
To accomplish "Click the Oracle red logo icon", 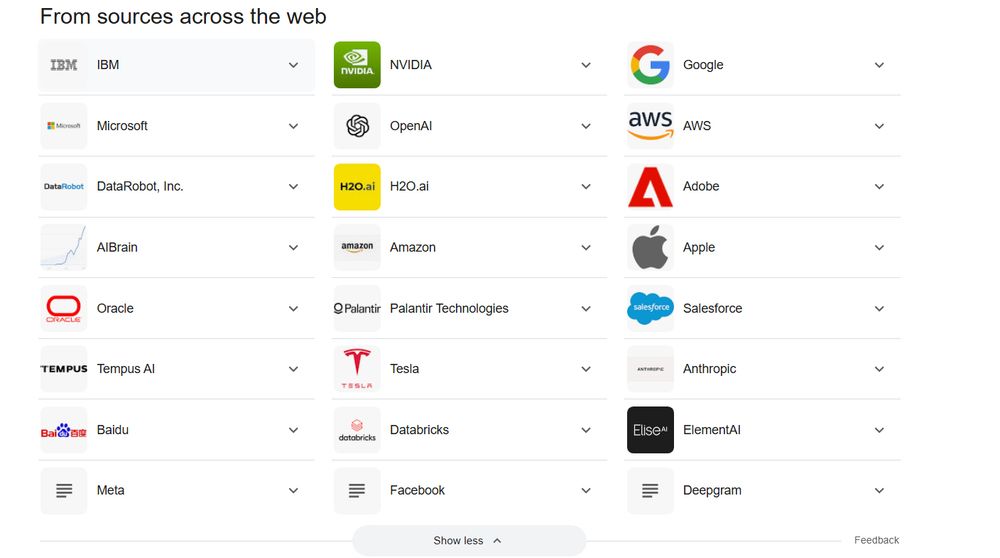I will (64, 308).
